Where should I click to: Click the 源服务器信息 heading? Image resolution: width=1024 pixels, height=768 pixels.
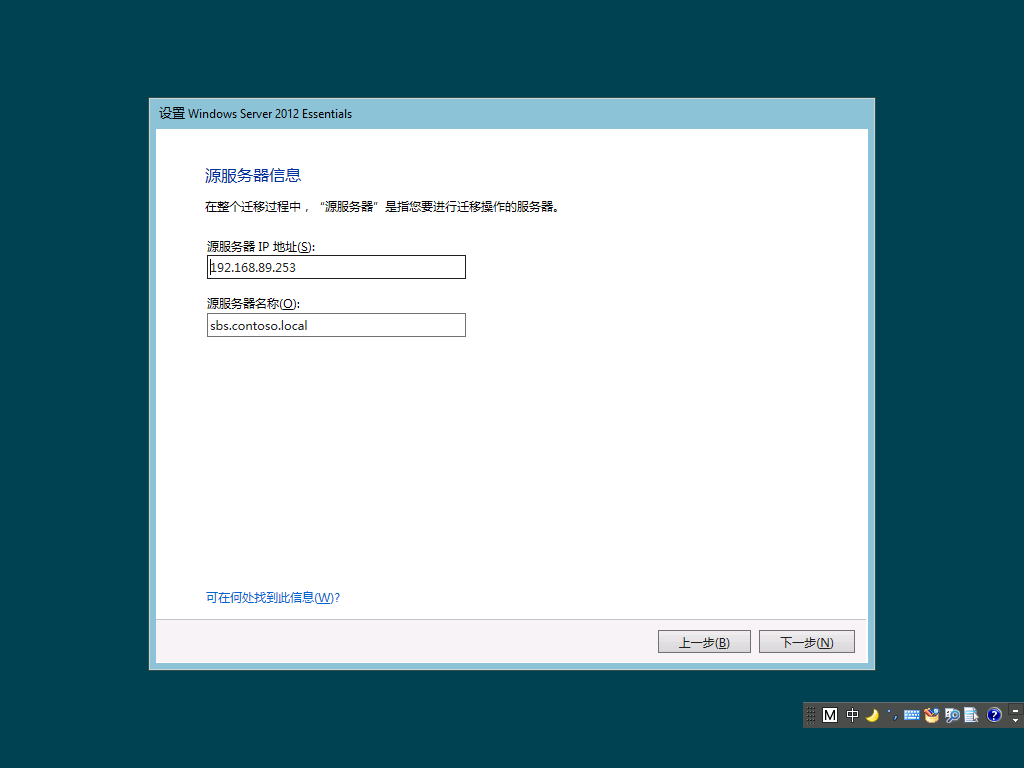pyautogui.click(x=253, y=176)
